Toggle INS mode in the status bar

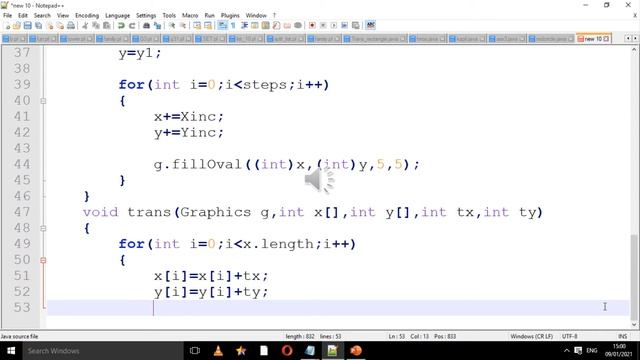click(x=622, y=336)
